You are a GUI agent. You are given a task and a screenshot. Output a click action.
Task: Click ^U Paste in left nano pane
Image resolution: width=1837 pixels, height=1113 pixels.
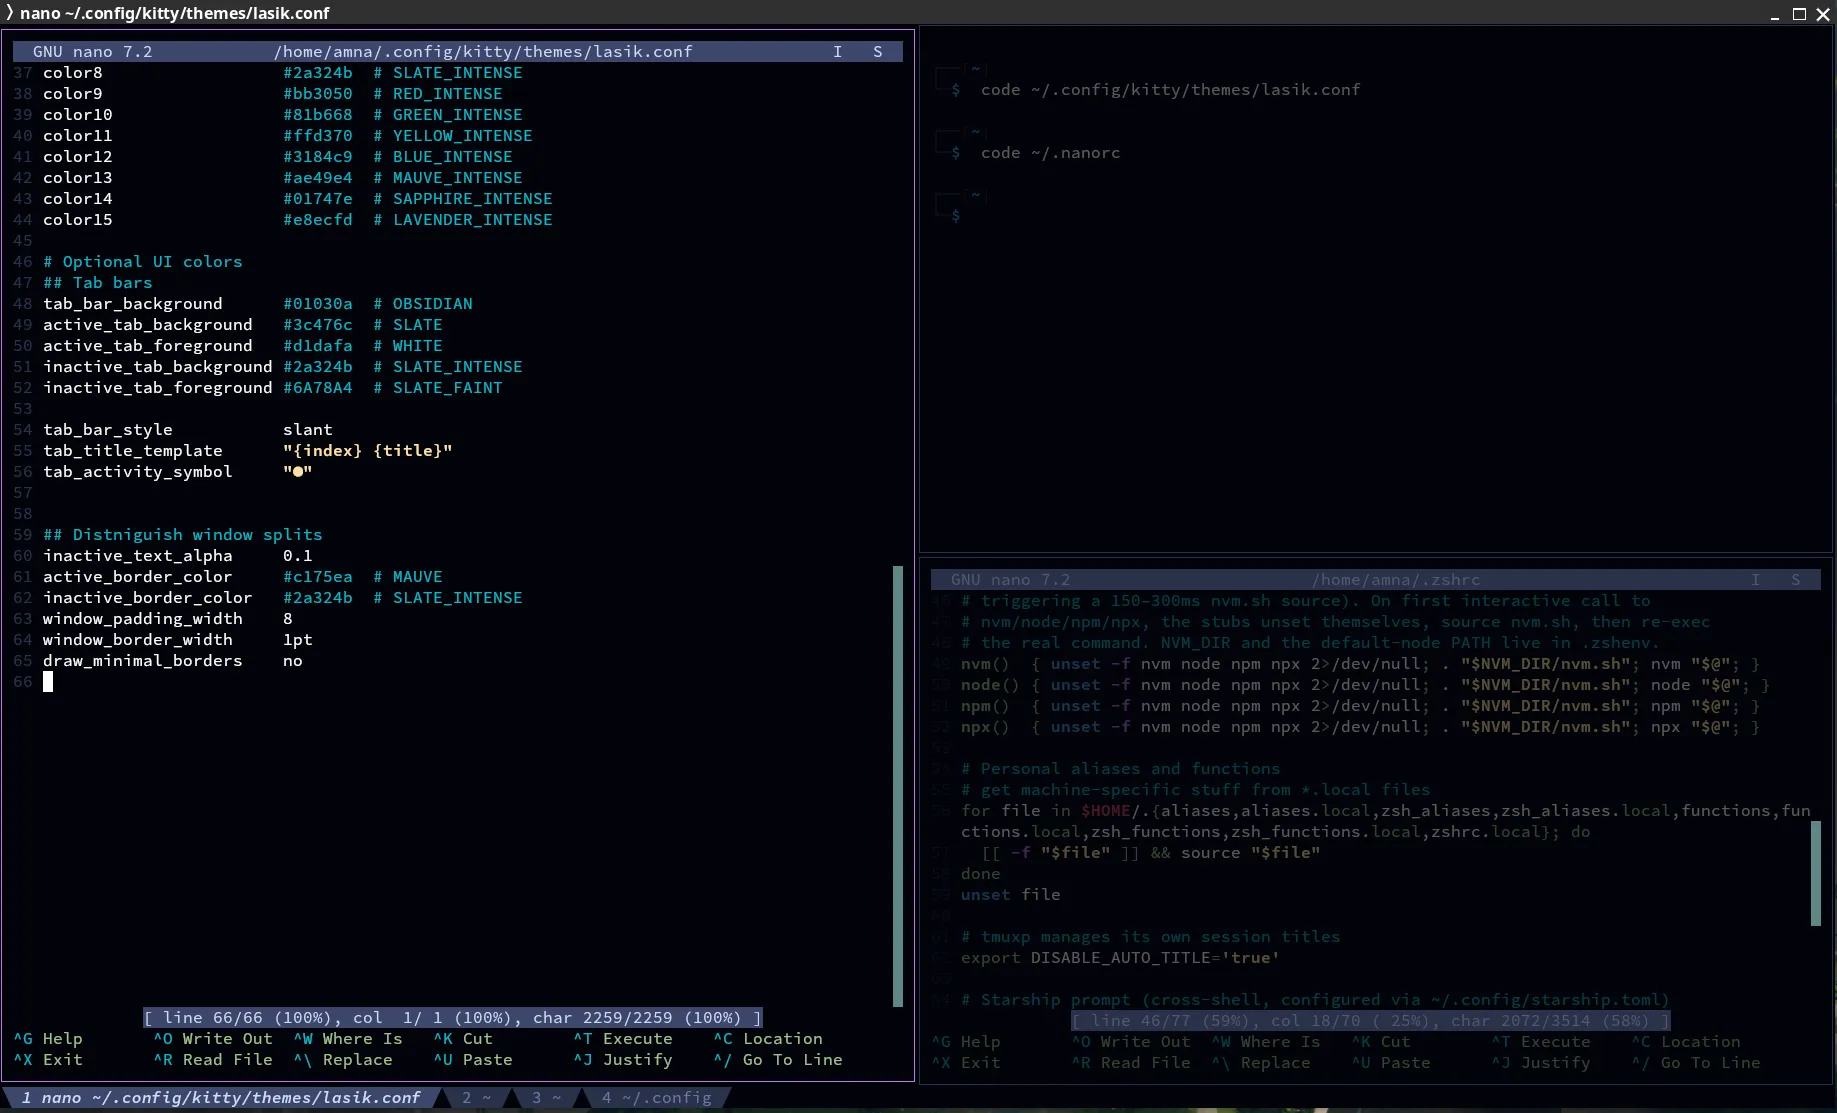point(473,1059)
